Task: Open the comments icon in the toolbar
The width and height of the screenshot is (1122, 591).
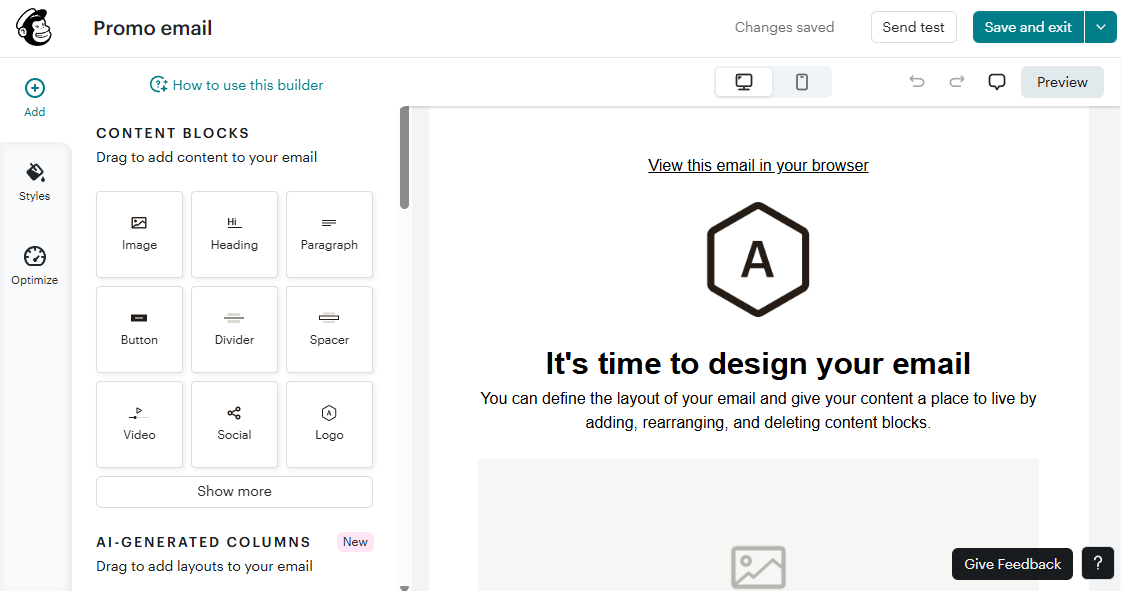Action: point(996,82)
